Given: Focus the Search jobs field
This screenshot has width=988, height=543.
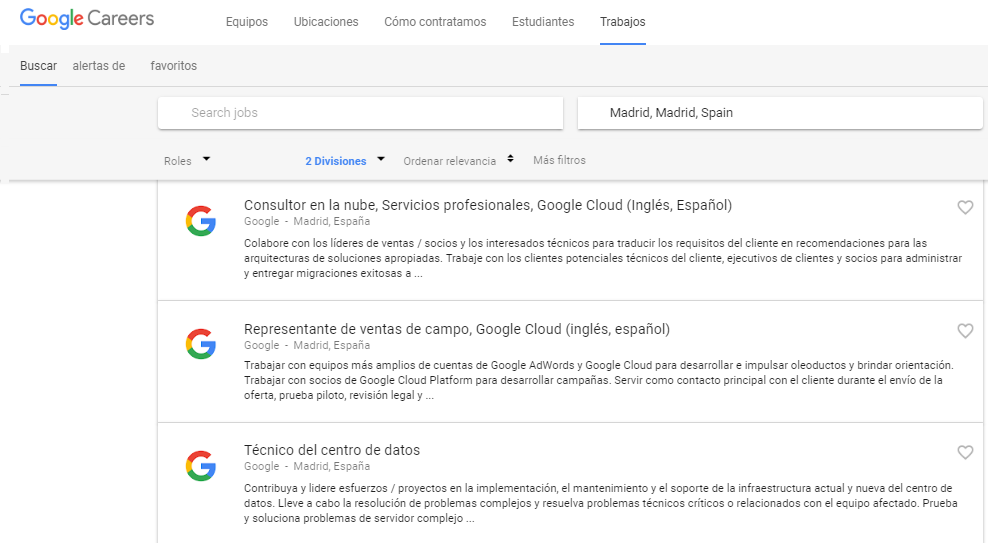Looking at the screenshot, I should pyautogui.click(x=360, y=113).
